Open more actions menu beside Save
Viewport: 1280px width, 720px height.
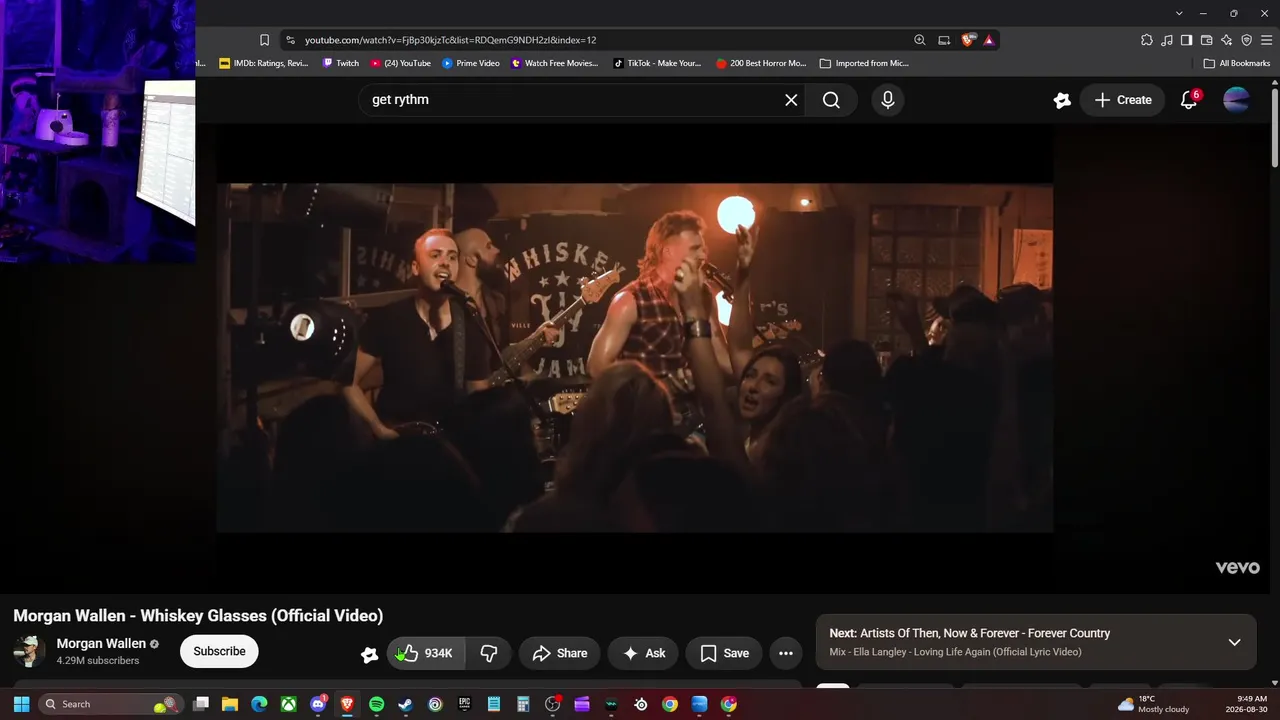(786, 653)
